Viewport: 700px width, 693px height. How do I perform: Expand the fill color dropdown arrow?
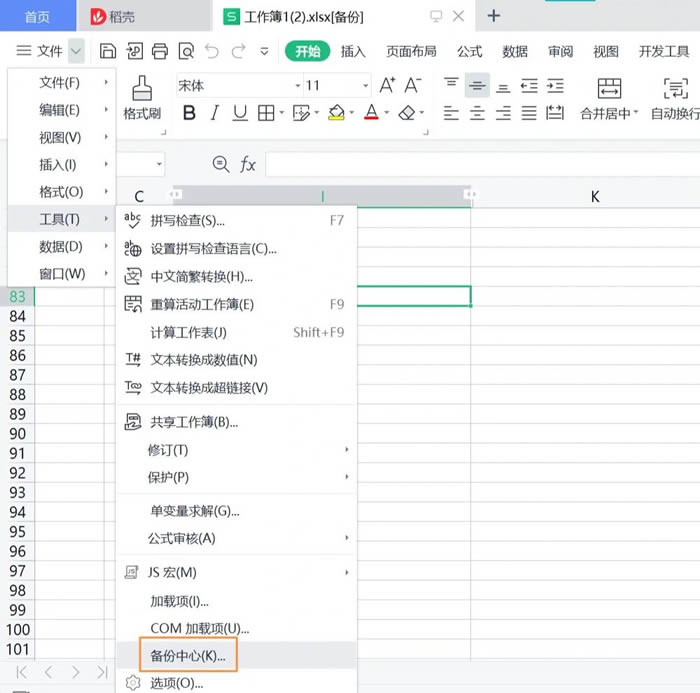tap(352, 113)
